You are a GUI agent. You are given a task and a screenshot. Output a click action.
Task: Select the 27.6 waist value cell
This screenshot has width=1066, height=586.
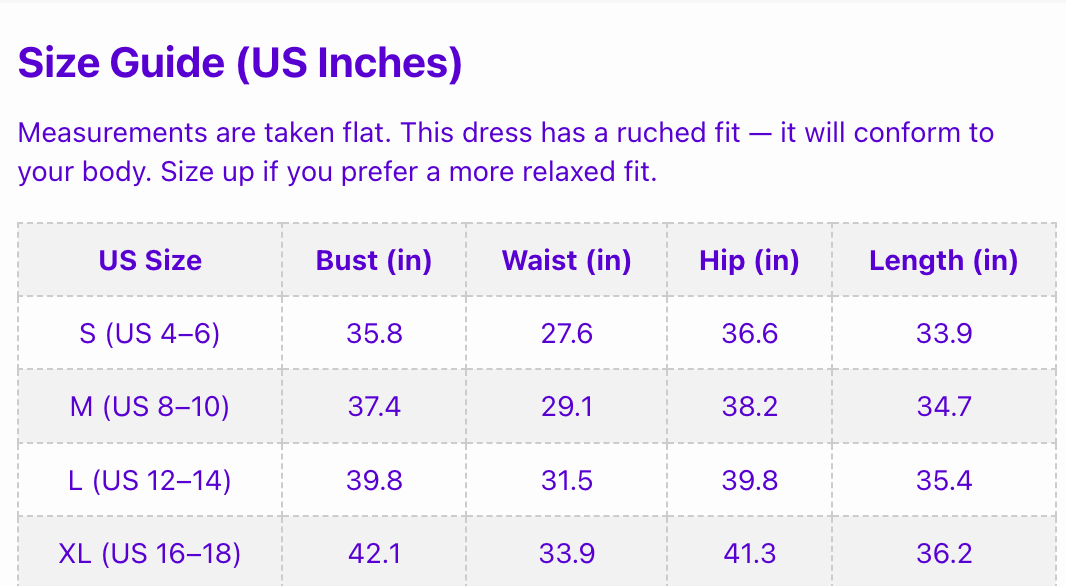pos(566,333)
